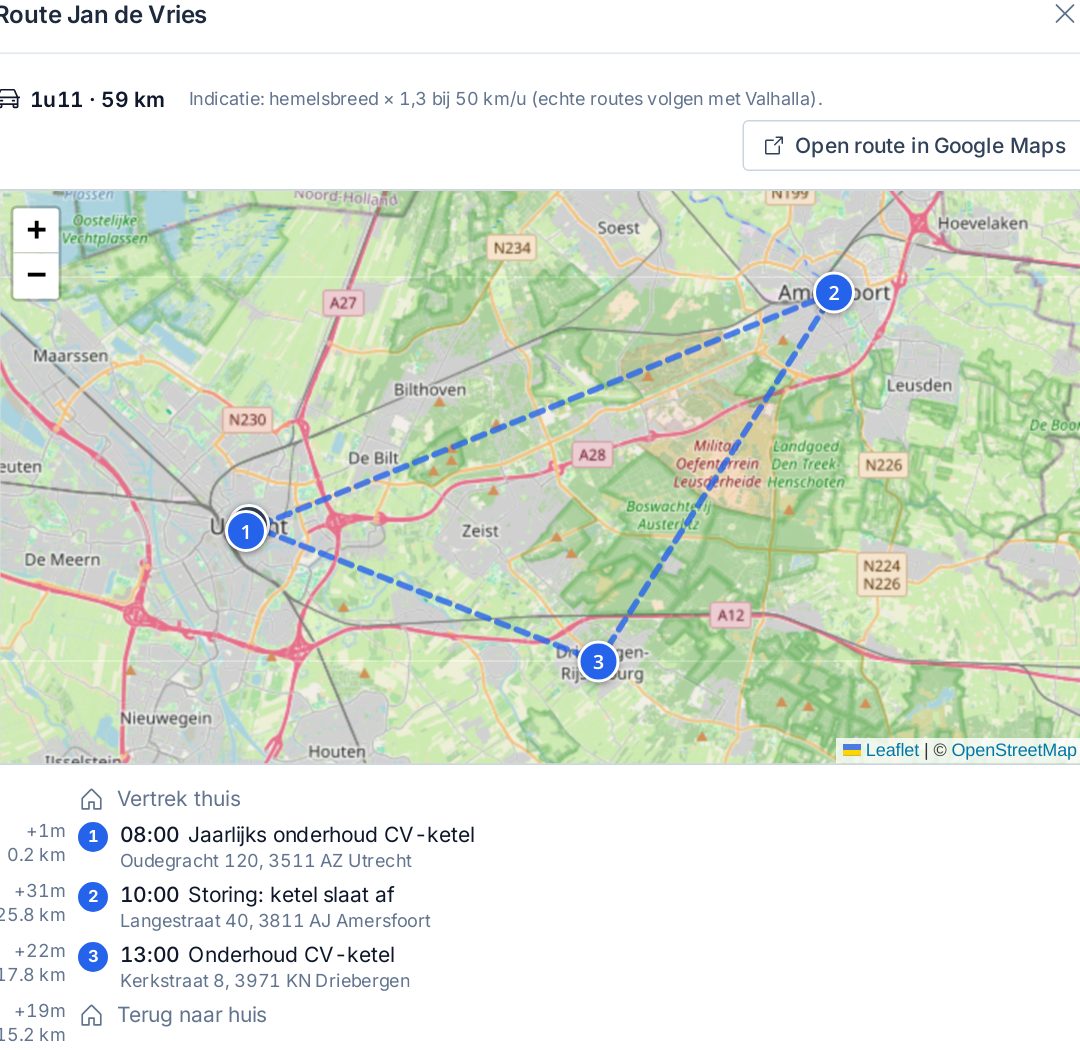The width and height of the screenshot is (1080, 1050).
Task: Select map marker 3 in Driebergen
Action: click(598, 662)
